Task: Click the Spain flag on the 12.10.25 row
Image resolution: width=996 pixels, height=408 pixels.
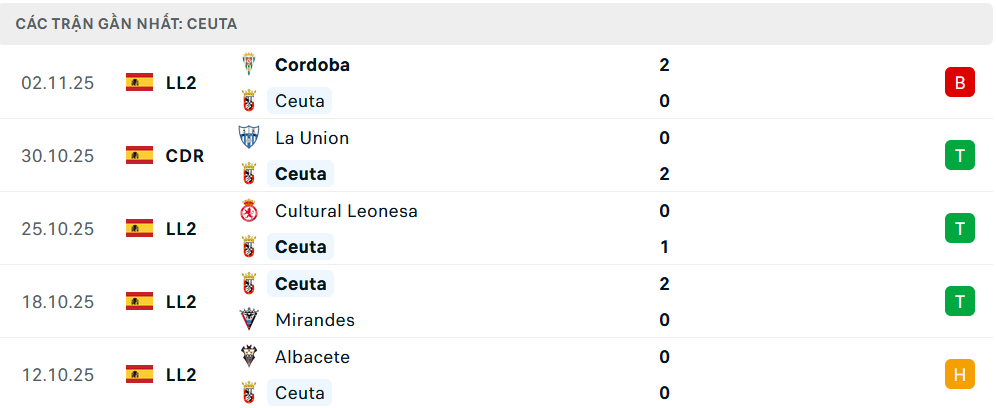Action: (139, 374)
